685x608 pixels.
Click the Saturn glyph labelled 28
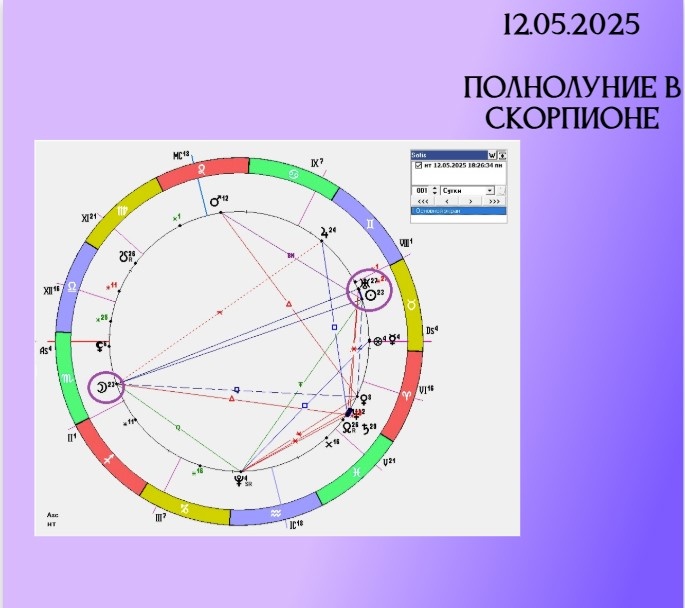[365, 429]
